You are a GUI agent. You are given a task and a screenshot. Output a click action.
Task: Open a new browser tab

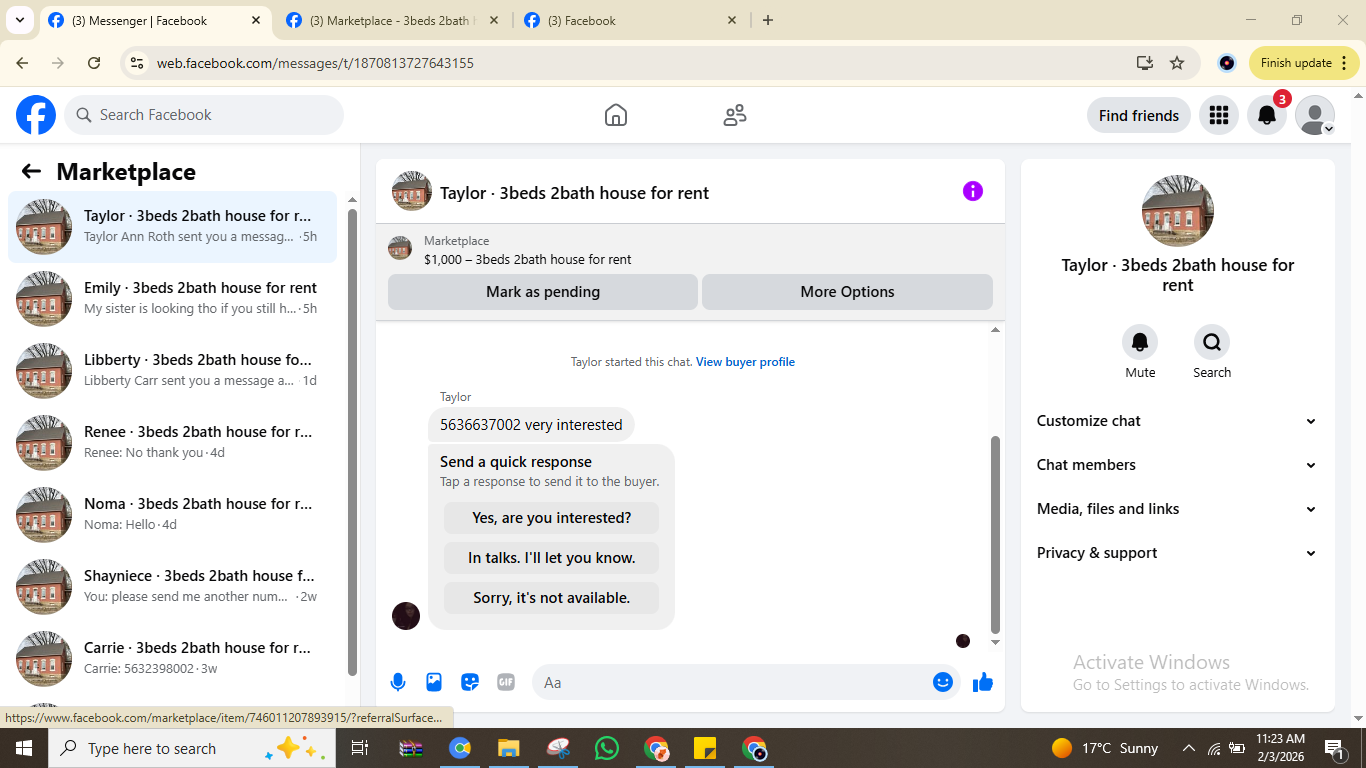(768, 20)
